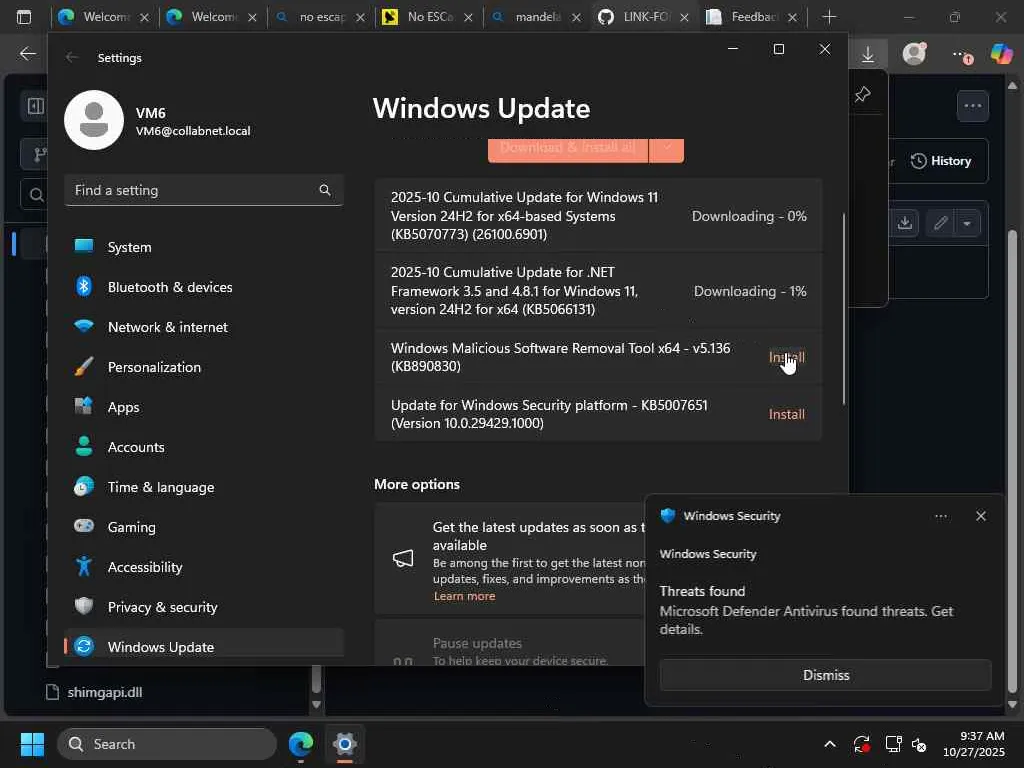Click muted volume tray icon

(919, 744)
